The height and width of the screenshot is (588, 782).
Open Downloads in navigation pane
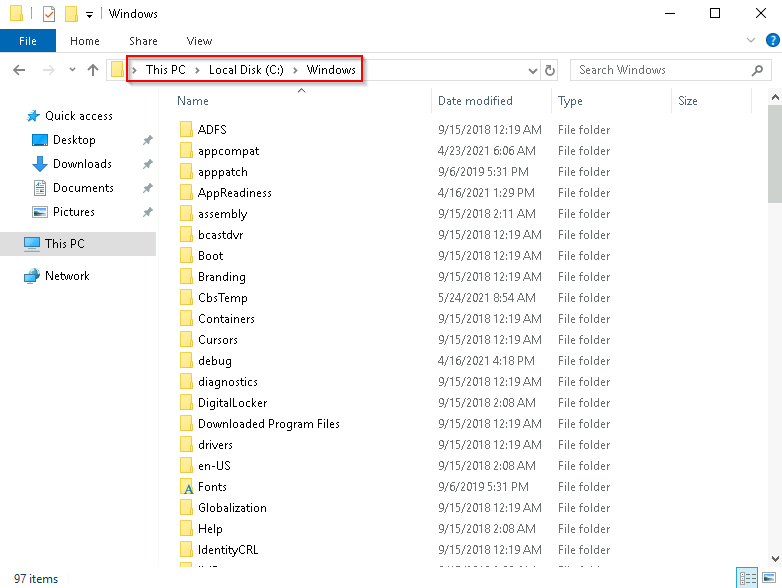[82, 164]
